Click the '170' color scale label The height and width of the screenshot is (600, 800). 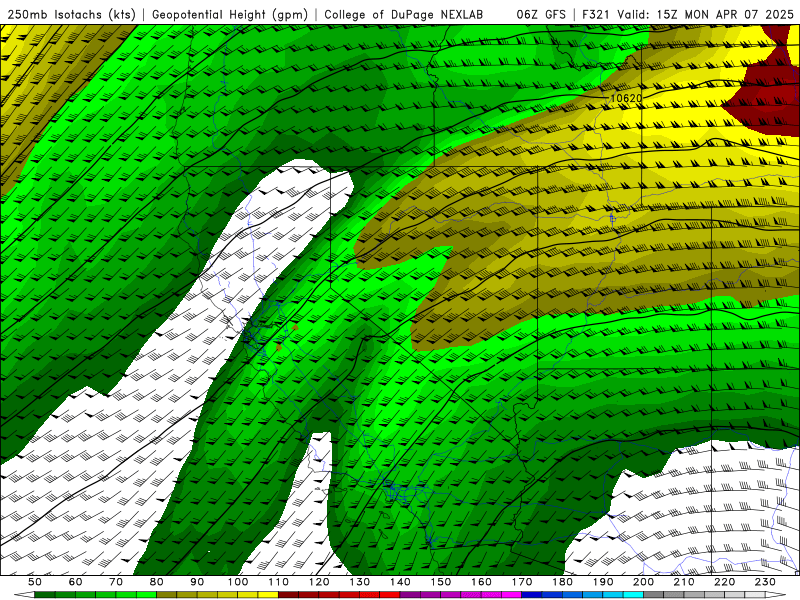[522, 582]
